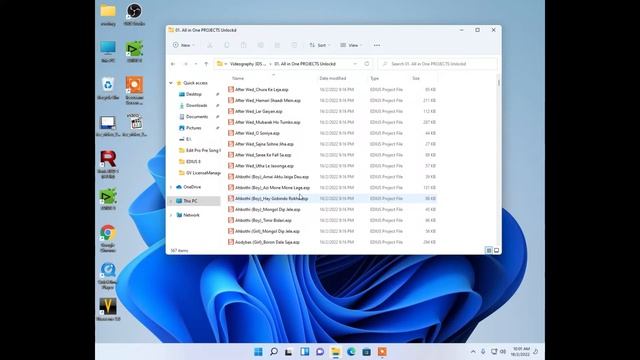
Task: Open the Sort dropdown
Action: pyautogui.click(x=320, y=45)
